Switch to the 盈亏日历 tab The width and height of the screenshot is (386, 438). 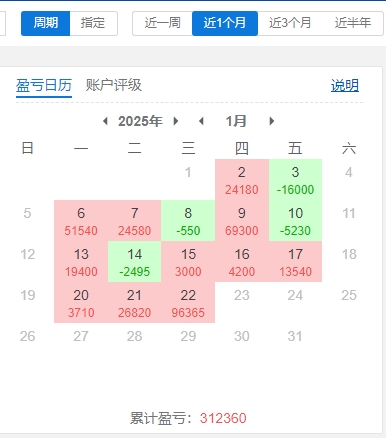point(44,85)
